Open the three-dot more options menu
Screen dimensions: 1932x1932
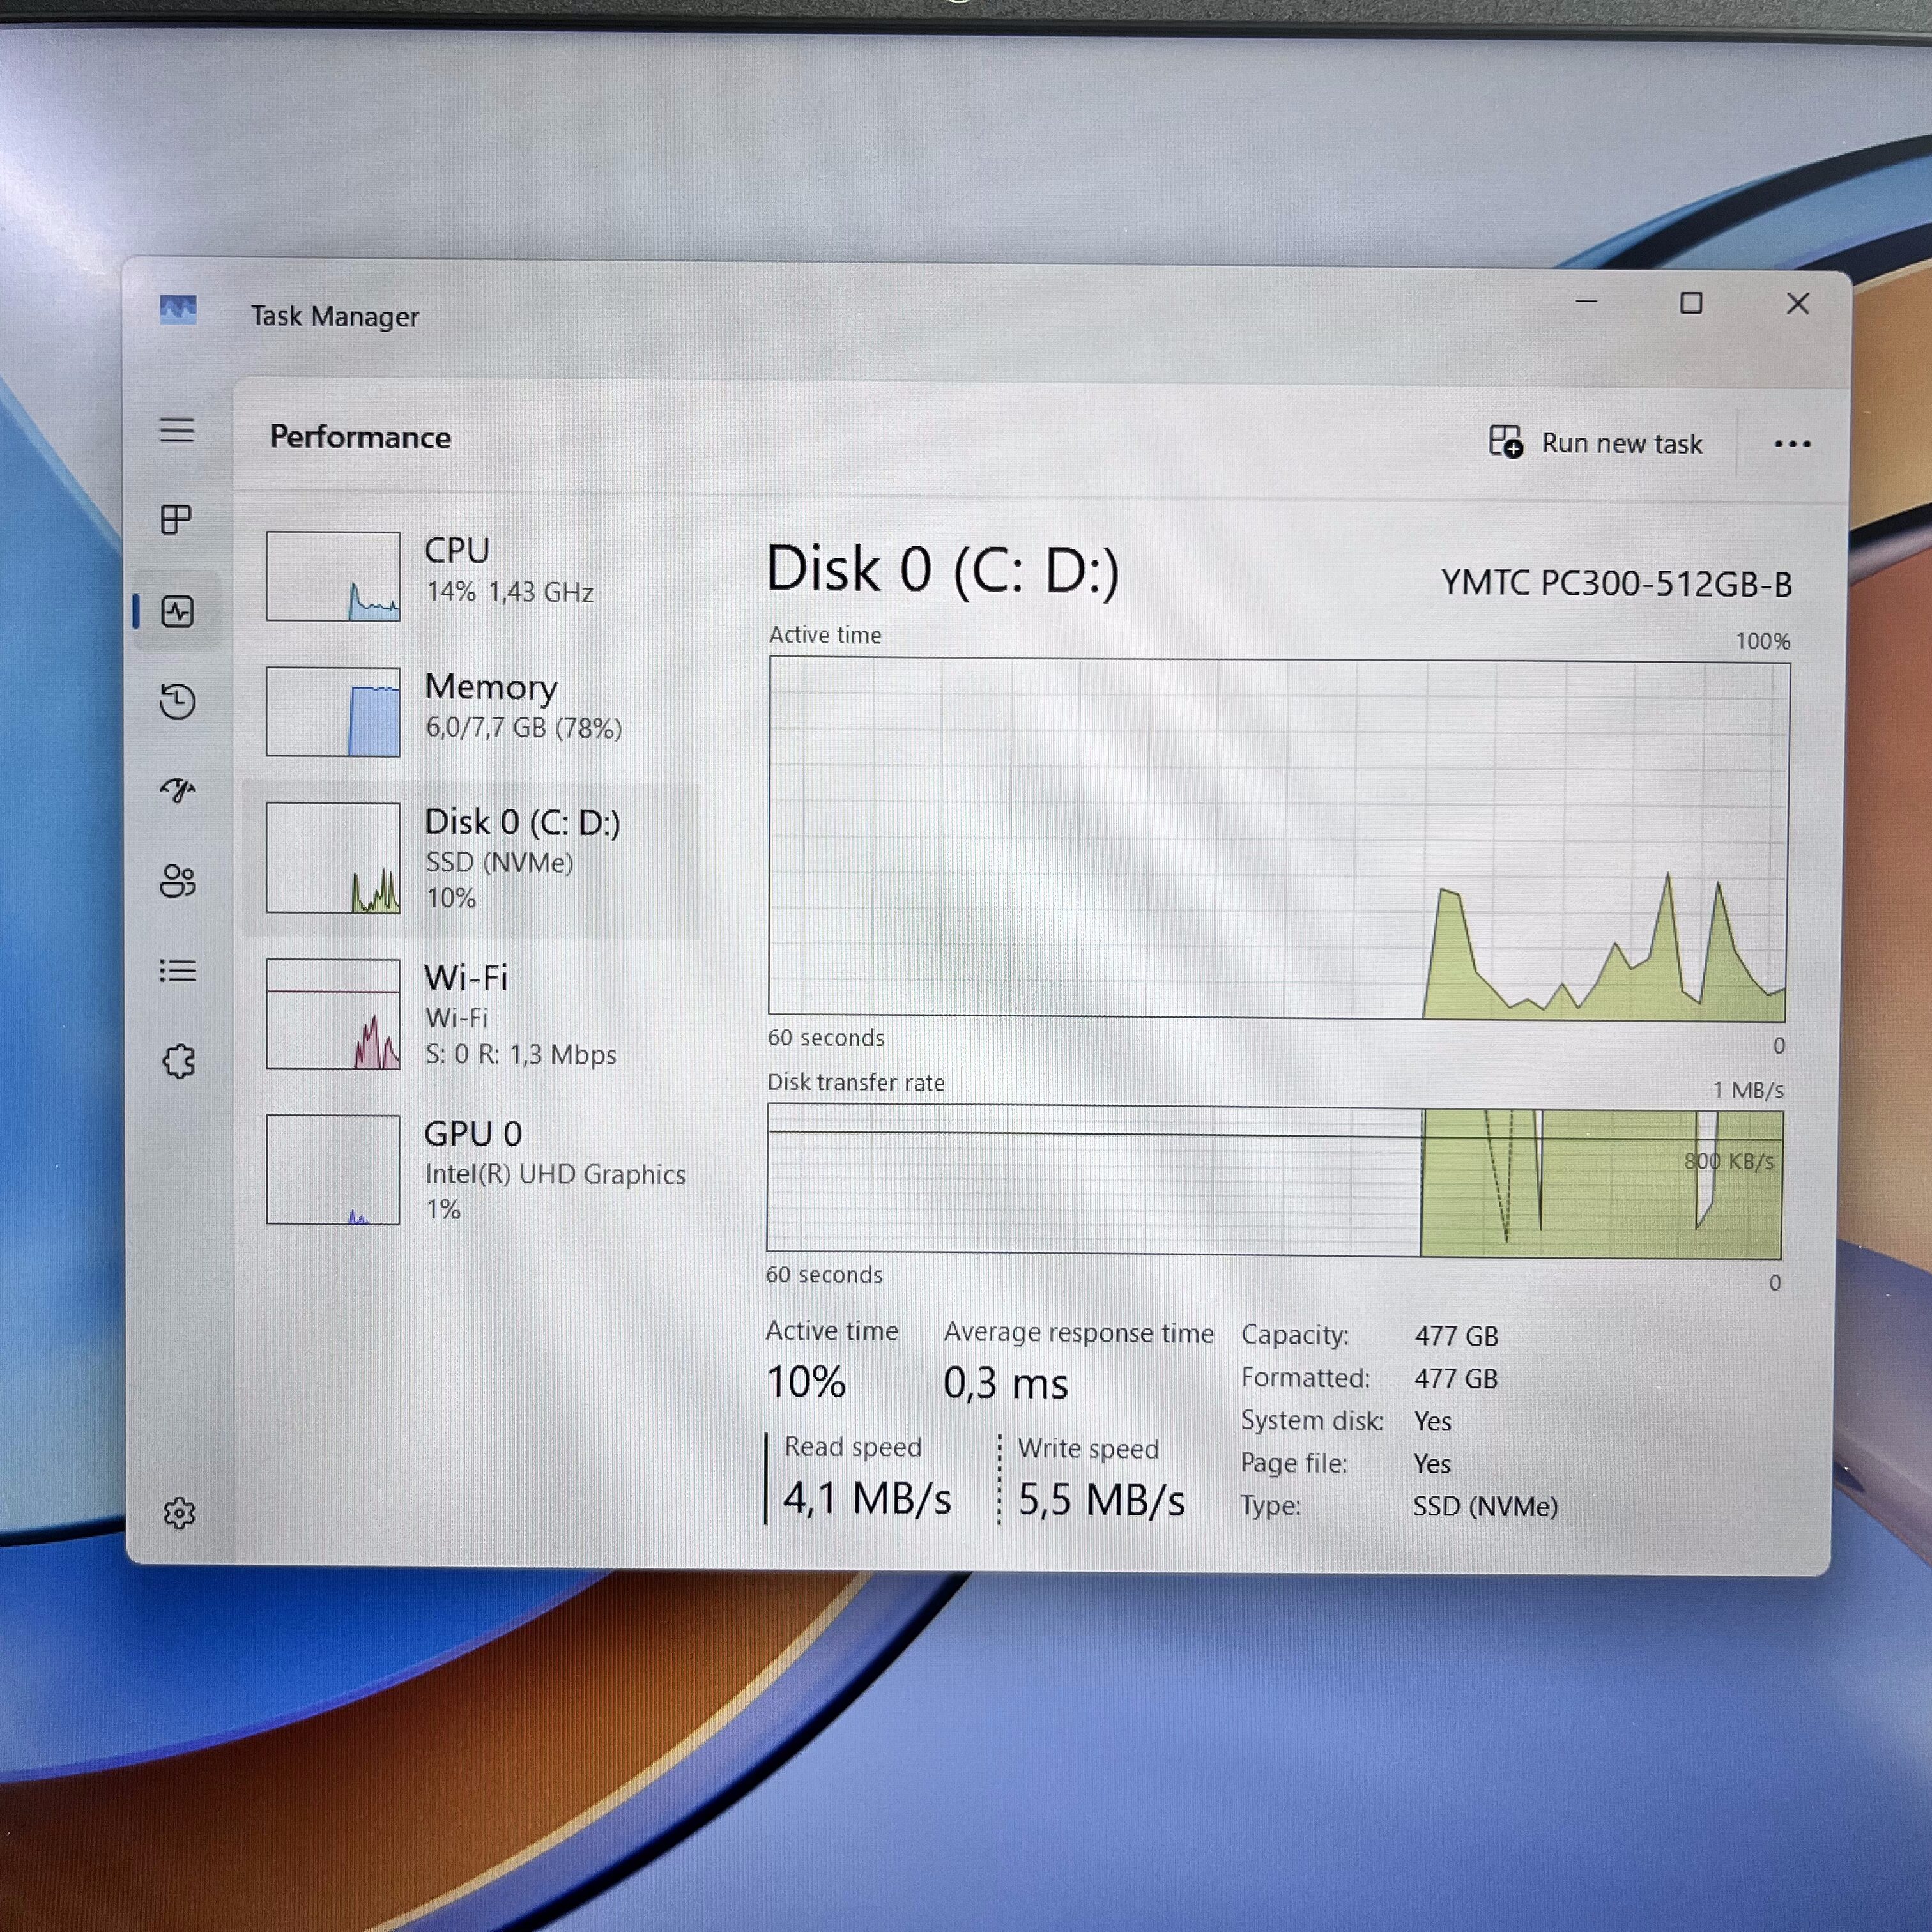(1792, 444)
